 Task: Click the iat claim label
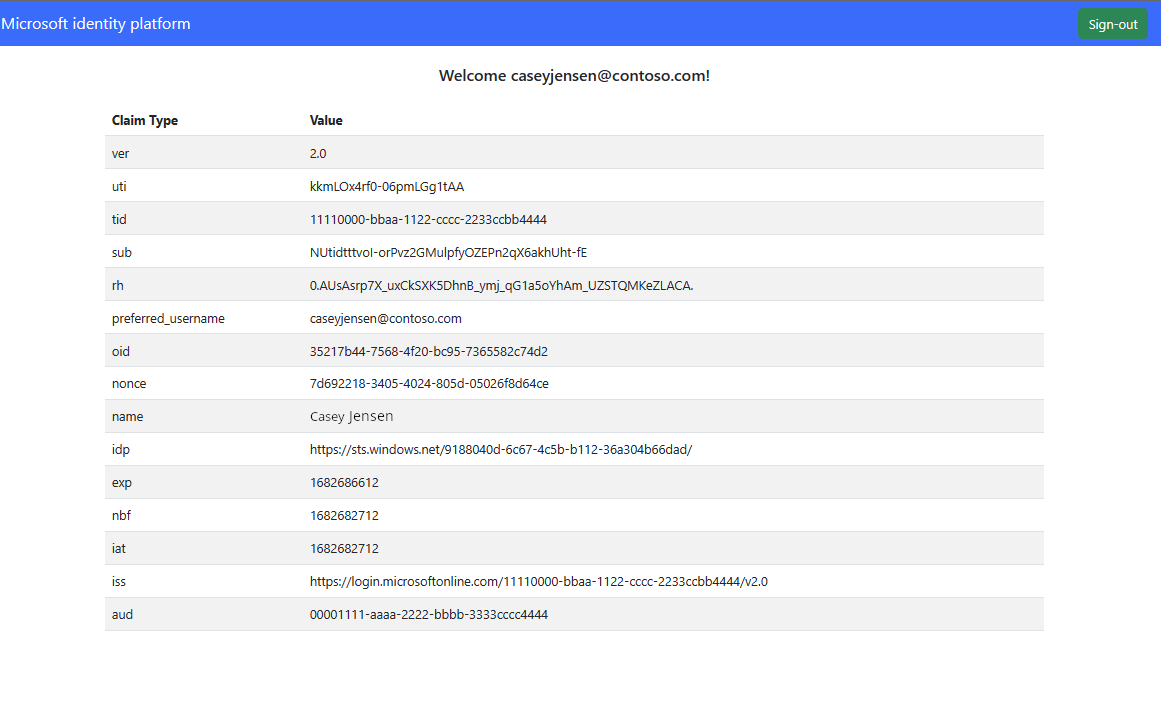click(x=118, y=548)
